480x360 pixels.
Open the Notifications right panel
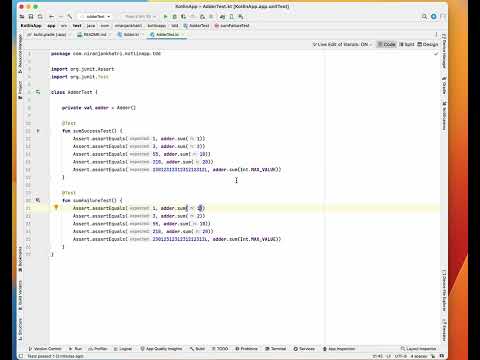click(444, 116)
